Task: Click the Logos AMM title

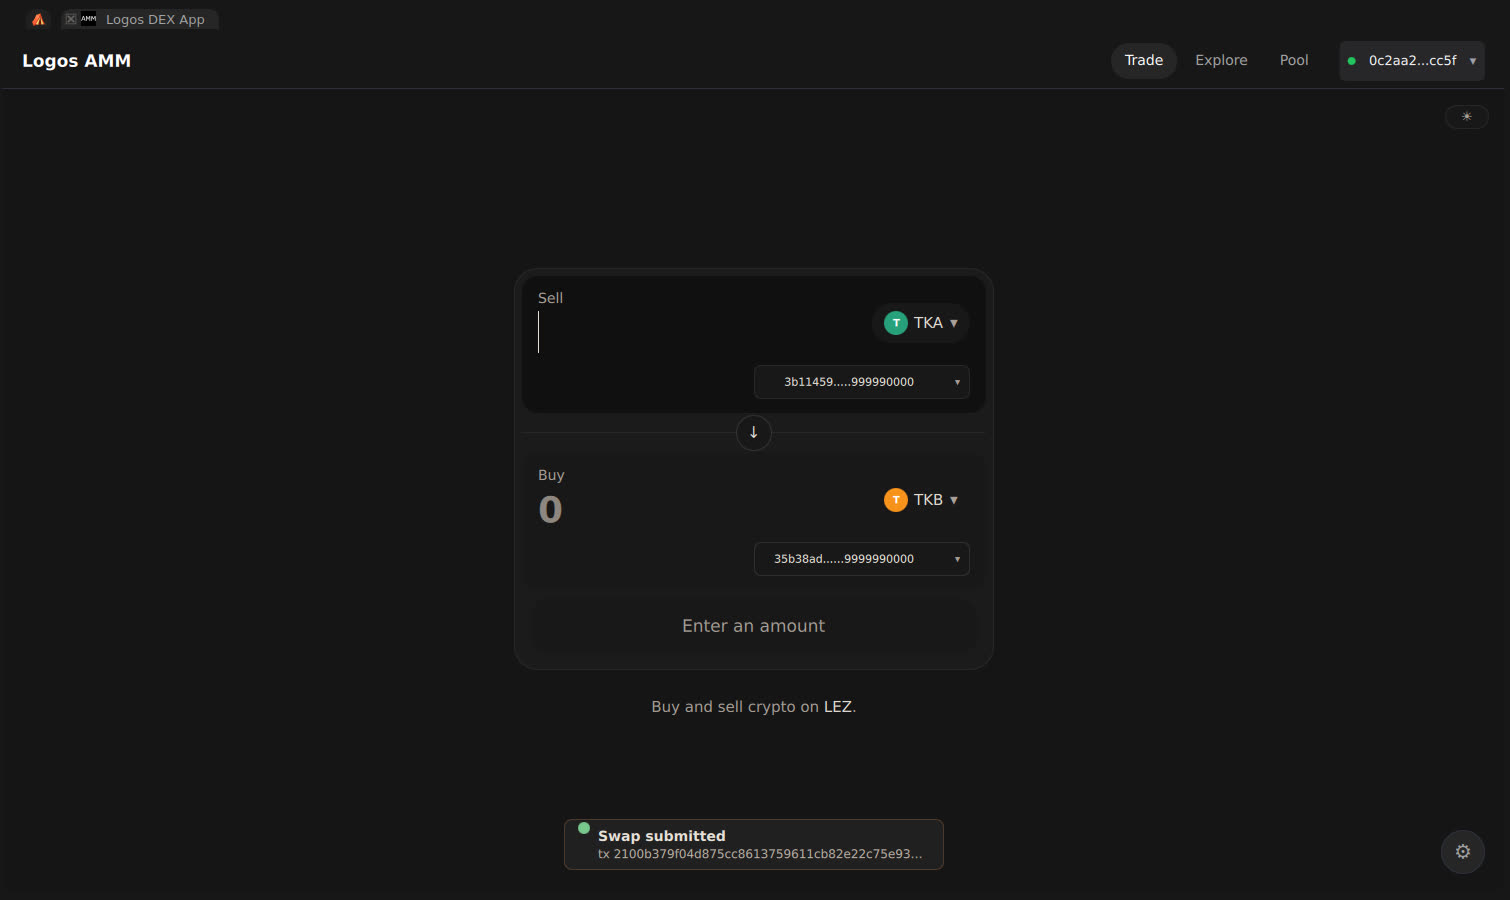Action: pyautogui.click(x=77, y=61)
